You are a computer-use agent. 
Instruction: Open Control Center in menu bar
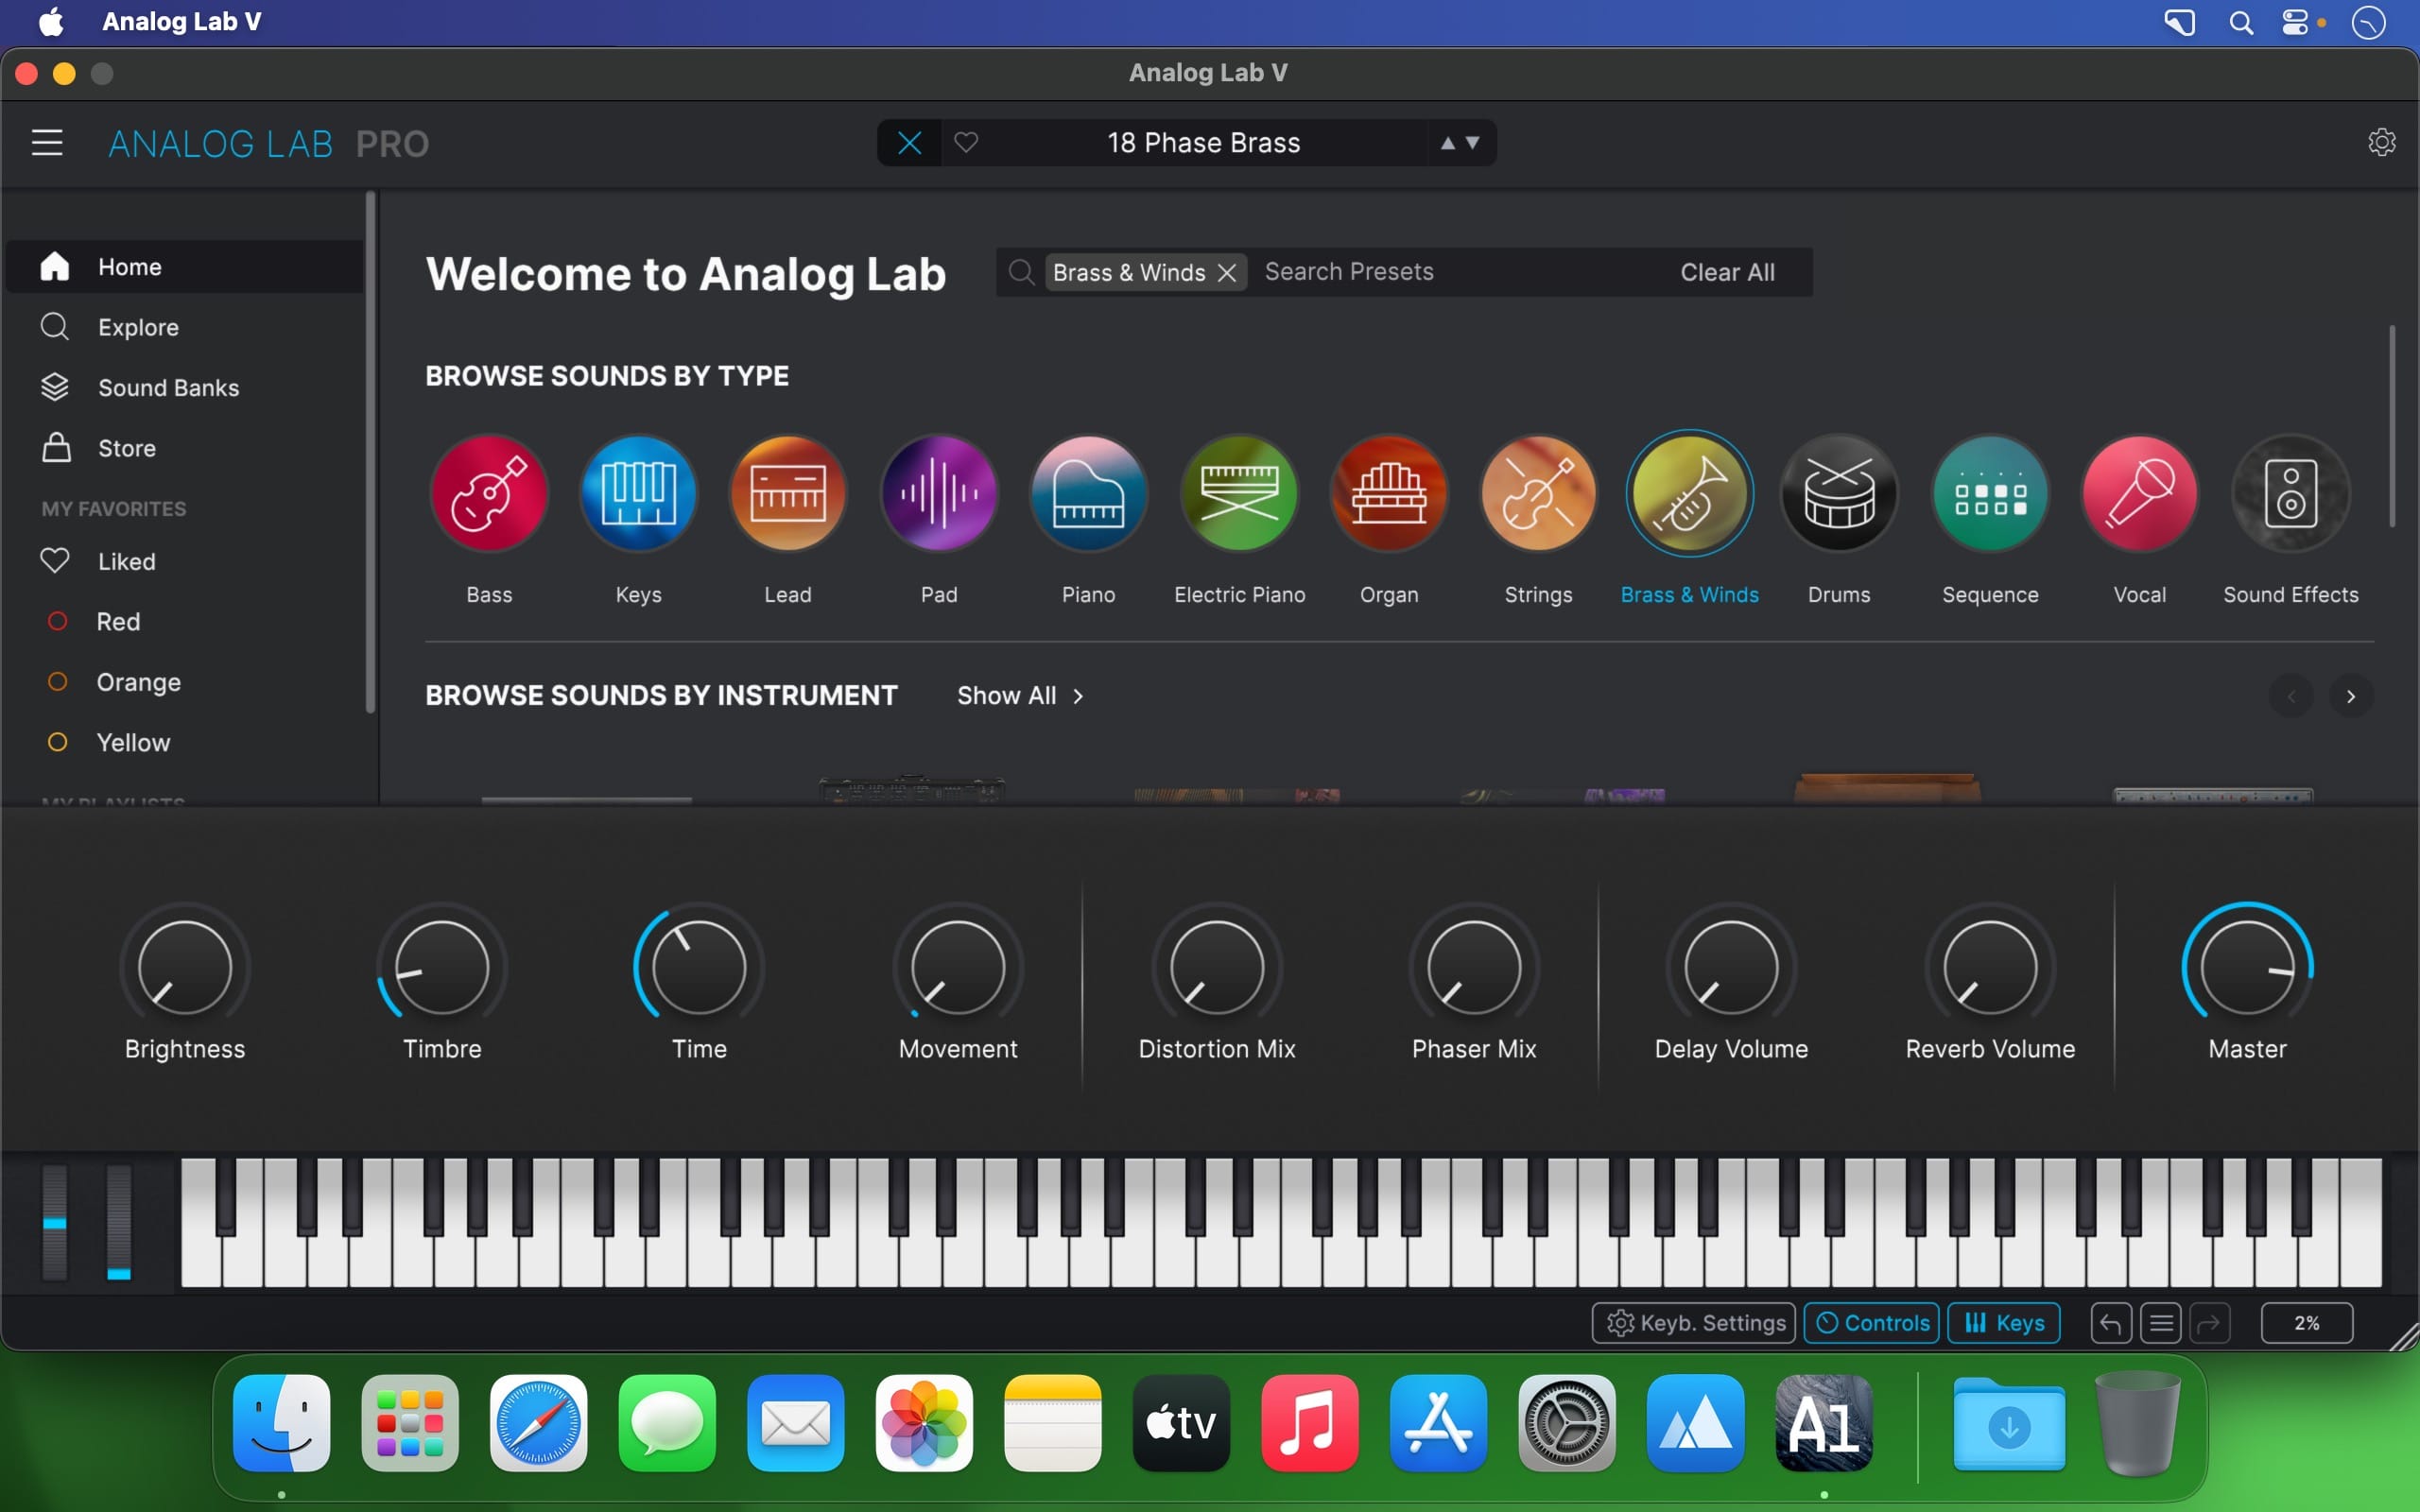(2296, 22)
